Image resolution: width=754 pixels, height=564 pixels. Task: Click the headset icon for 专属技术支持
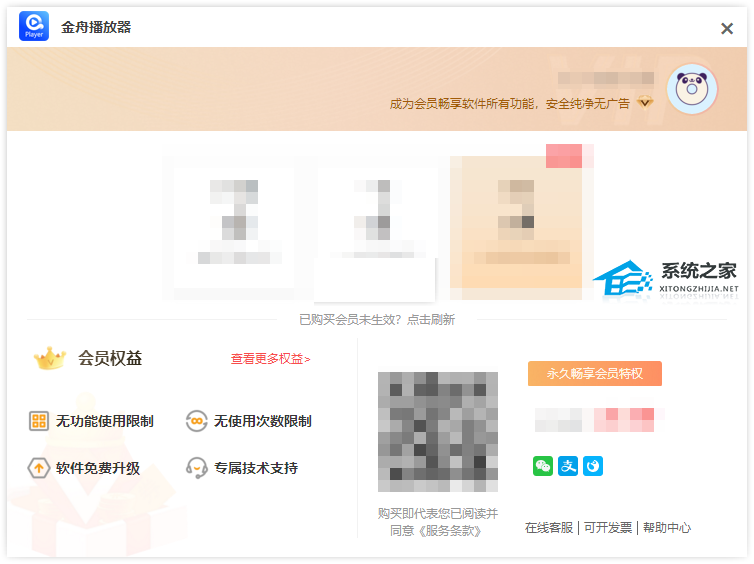[x=197, y=468]
